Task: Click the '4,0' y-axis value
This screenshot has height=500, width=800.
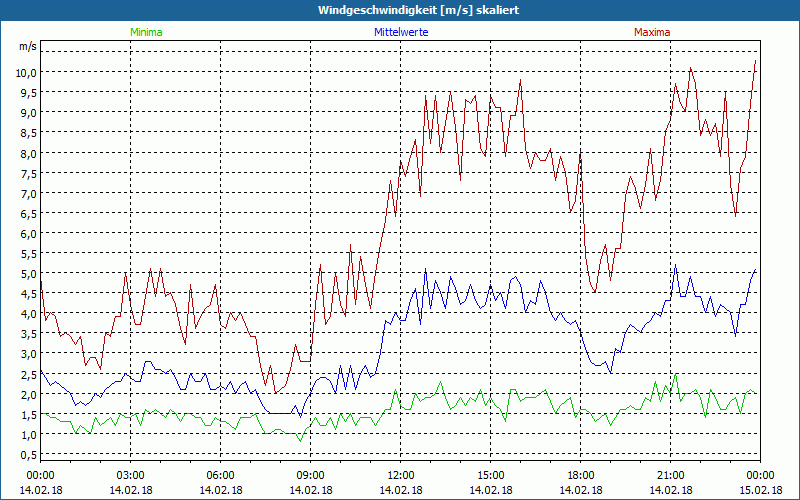Action: click(x=28, y=314)
